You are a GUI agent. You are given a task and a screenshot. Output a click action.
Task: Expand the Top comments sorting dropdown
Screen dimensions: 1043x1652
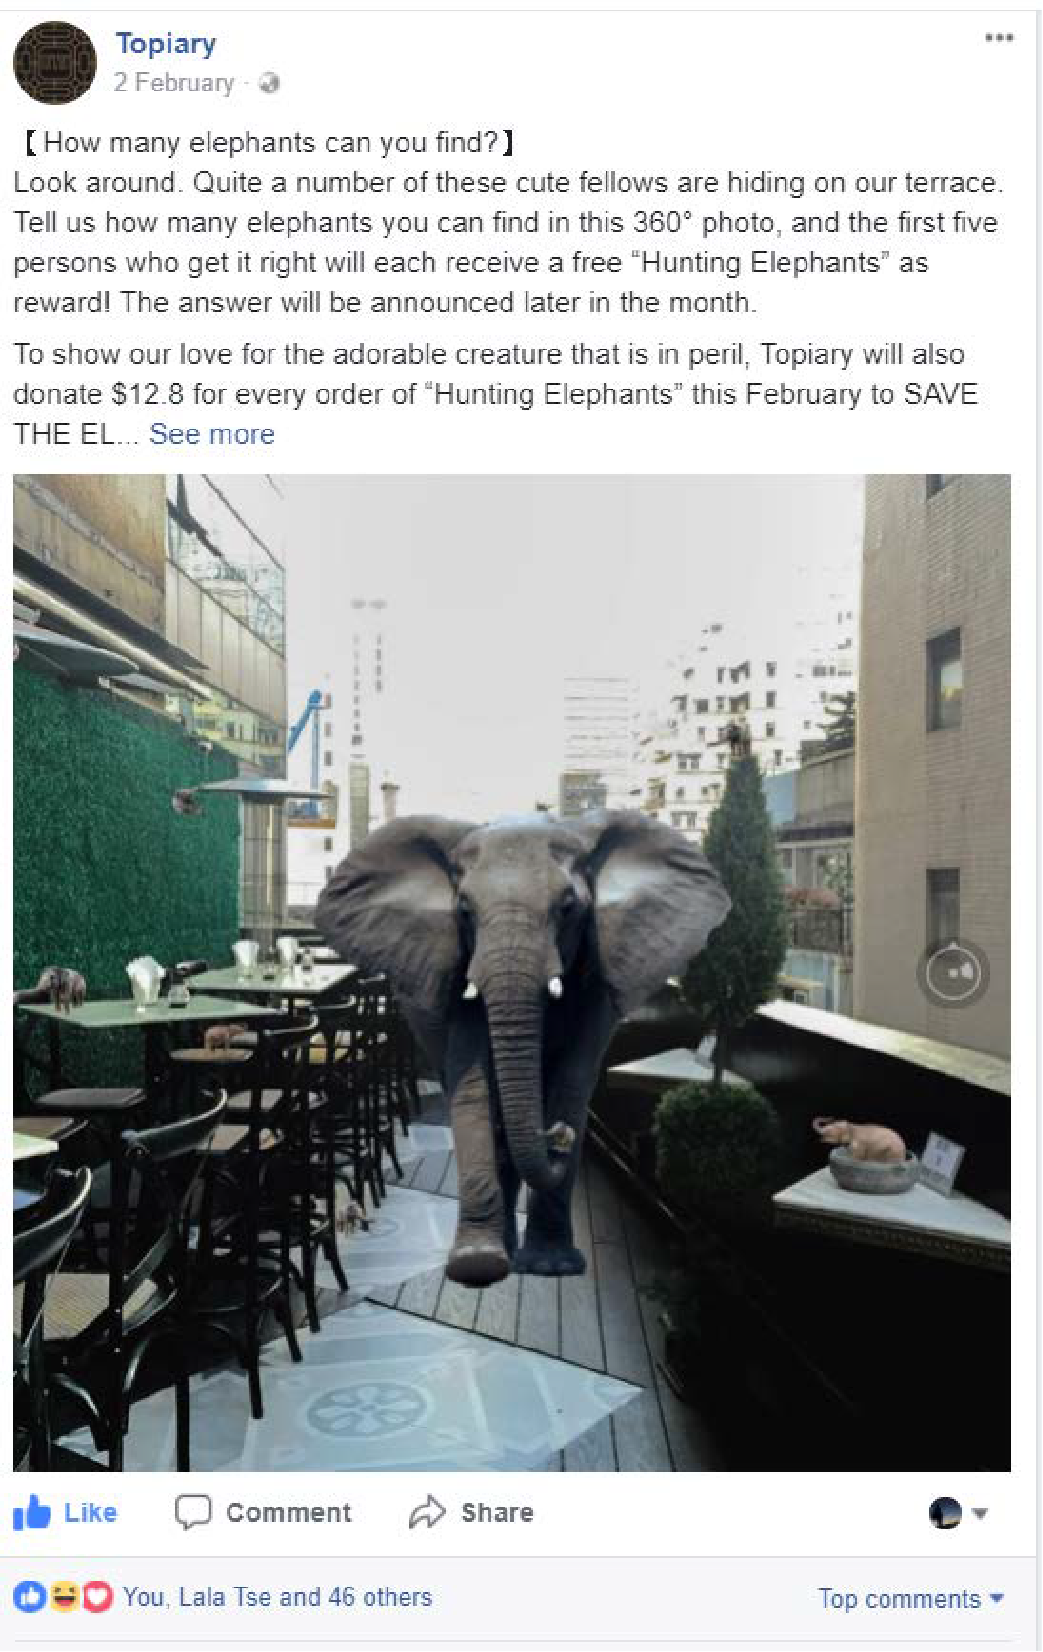tap(911, 1599)
